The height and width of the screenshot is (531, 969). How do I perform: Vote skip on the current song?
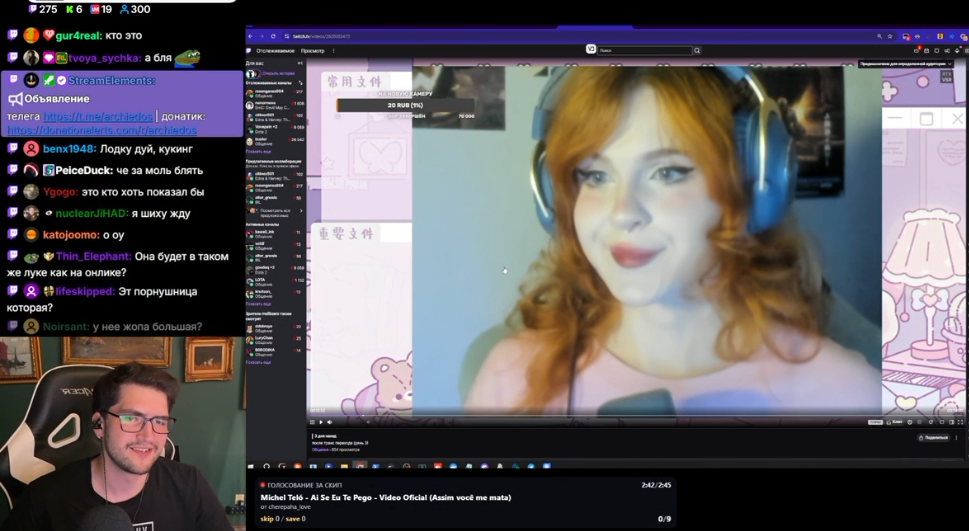click(271, 519)
